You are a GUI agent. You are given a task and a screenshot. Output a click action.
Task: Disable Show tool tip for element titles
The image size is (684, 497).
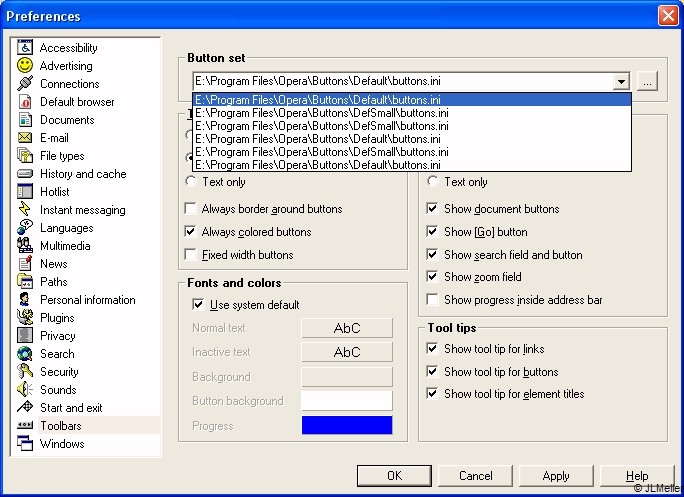pos(432,394)
